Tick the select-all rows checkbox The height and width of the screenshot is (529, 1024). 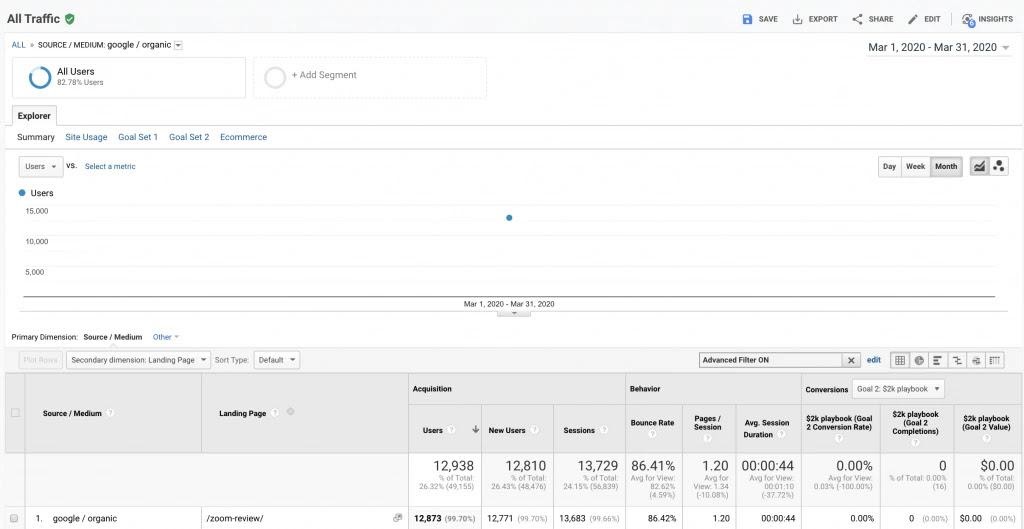(15, 413)
